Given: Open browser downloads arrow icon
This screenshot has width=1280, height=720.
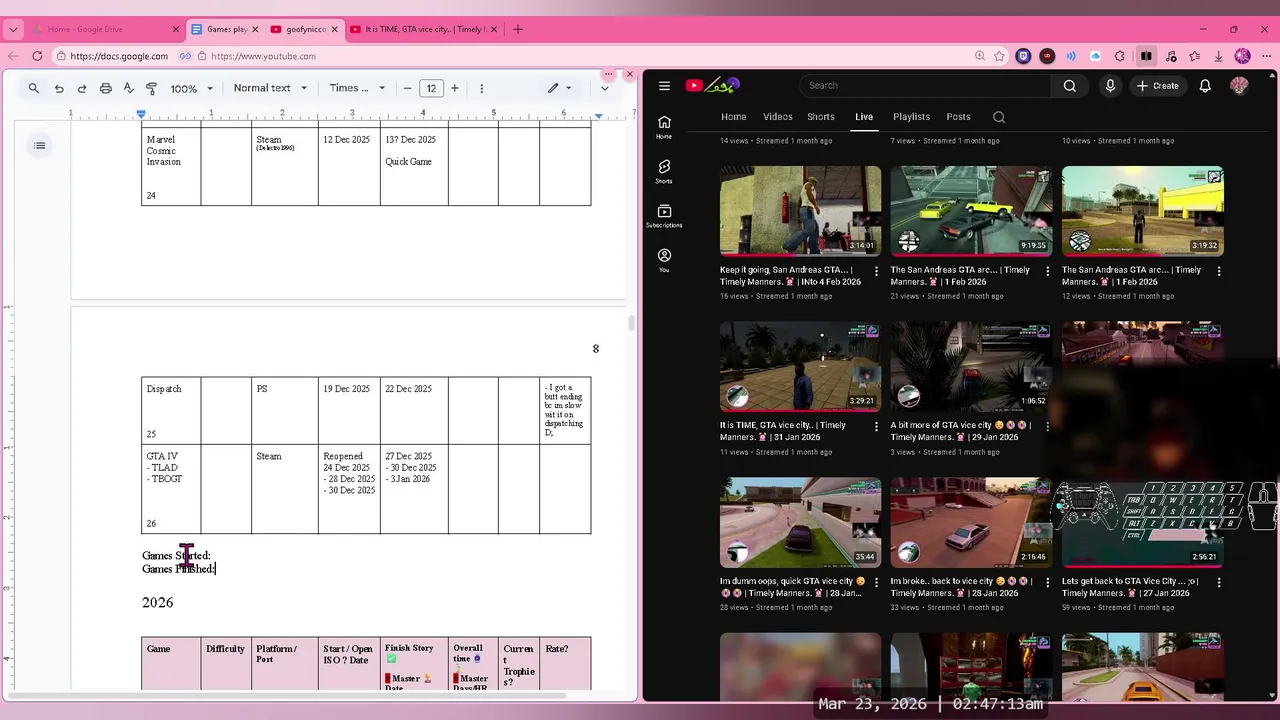Looking at the screenshot, I should point(1218,56).
